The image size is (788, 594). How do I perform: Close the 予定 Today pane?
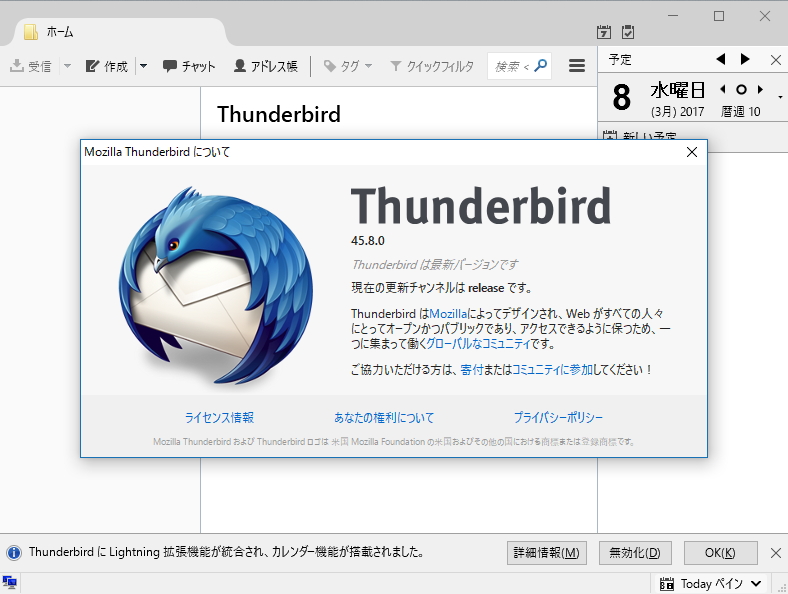[x=775, y=60]
